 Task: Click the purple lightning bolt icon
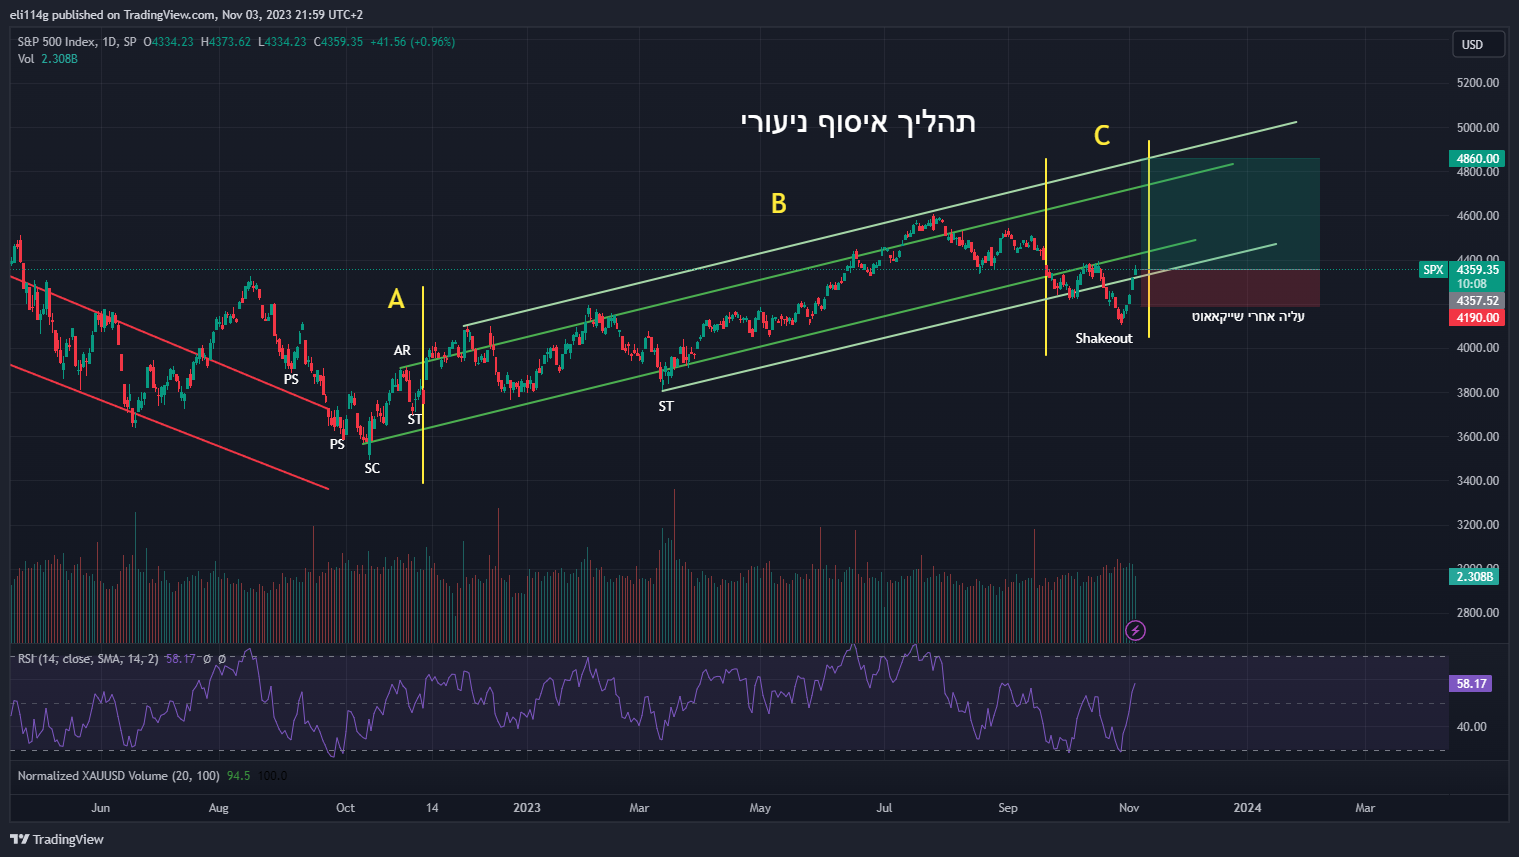[1135, 630]
